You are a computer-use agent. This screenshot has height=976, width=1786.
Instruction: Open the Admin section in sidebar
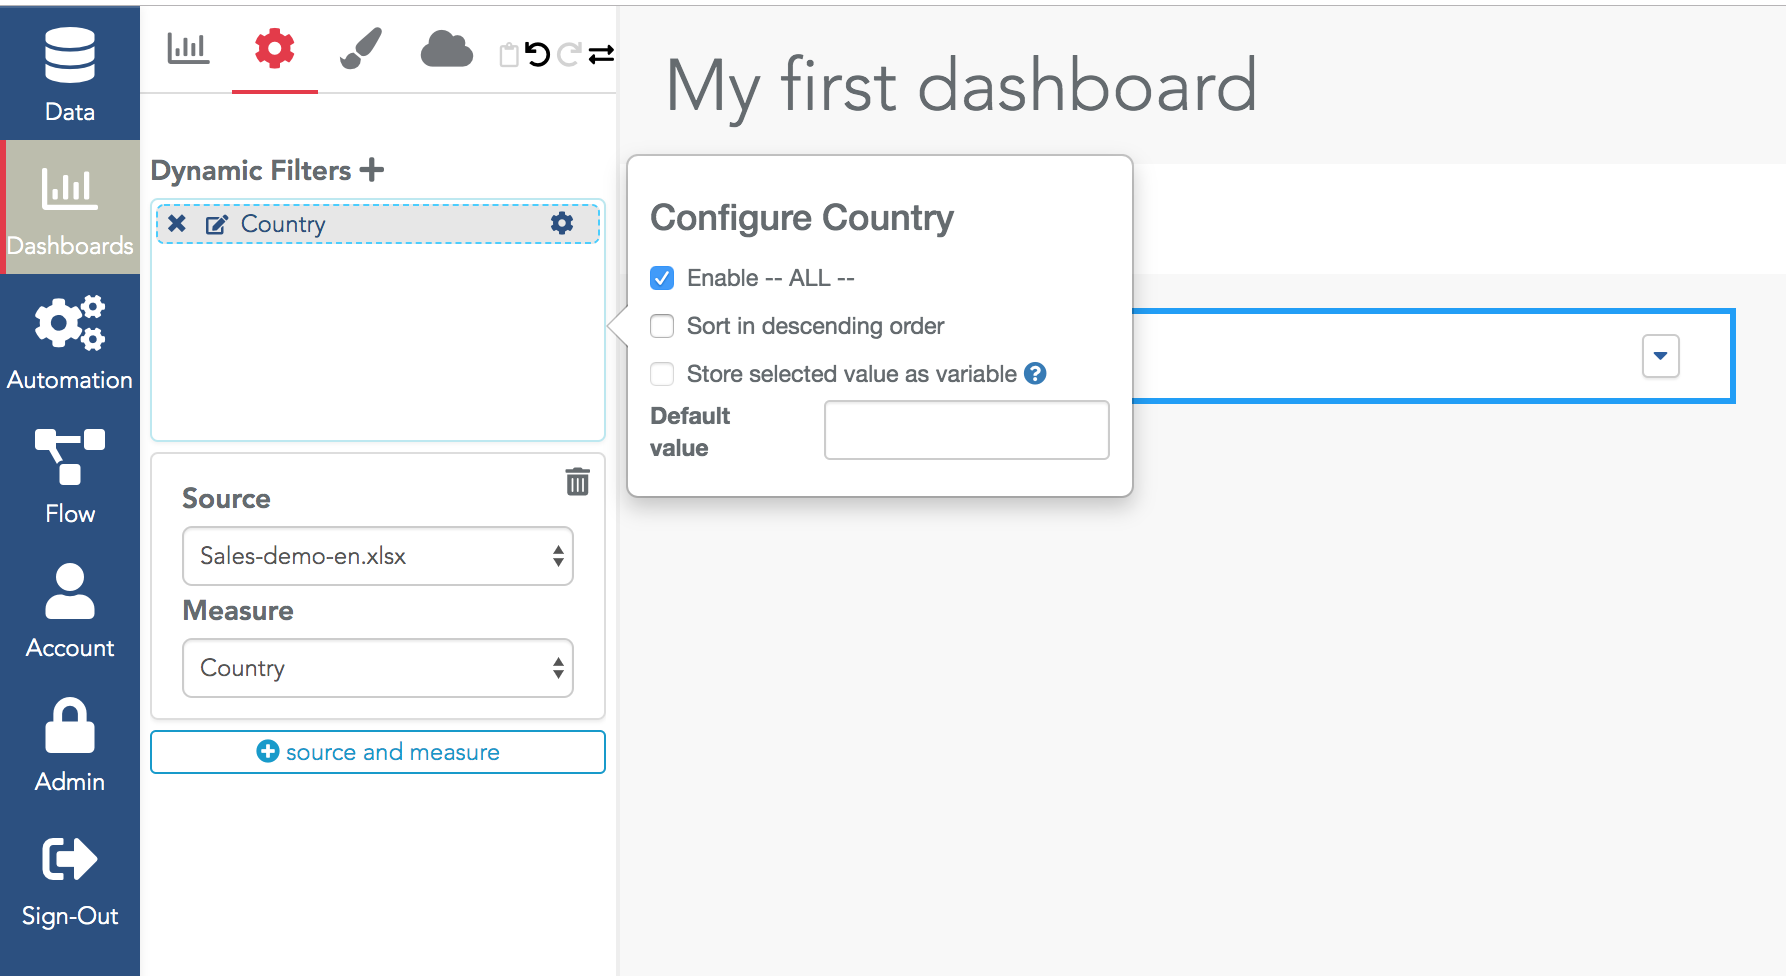[x=70, y=744]
